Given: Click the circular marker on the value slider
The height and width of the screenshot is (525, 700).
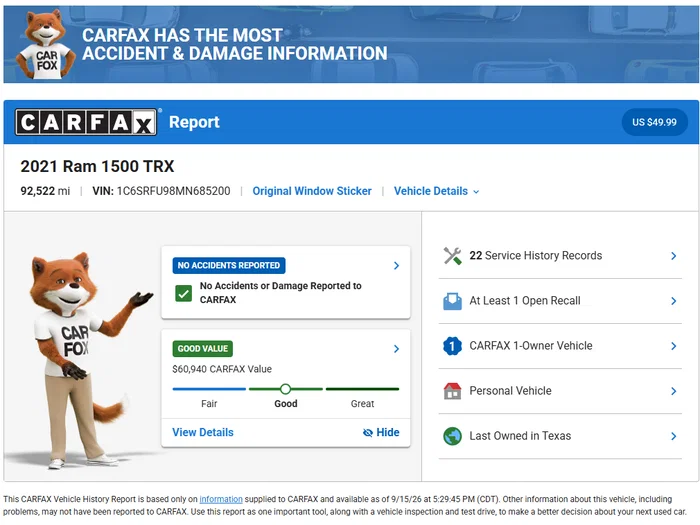Looking at the screenshot, I should 286,389.
